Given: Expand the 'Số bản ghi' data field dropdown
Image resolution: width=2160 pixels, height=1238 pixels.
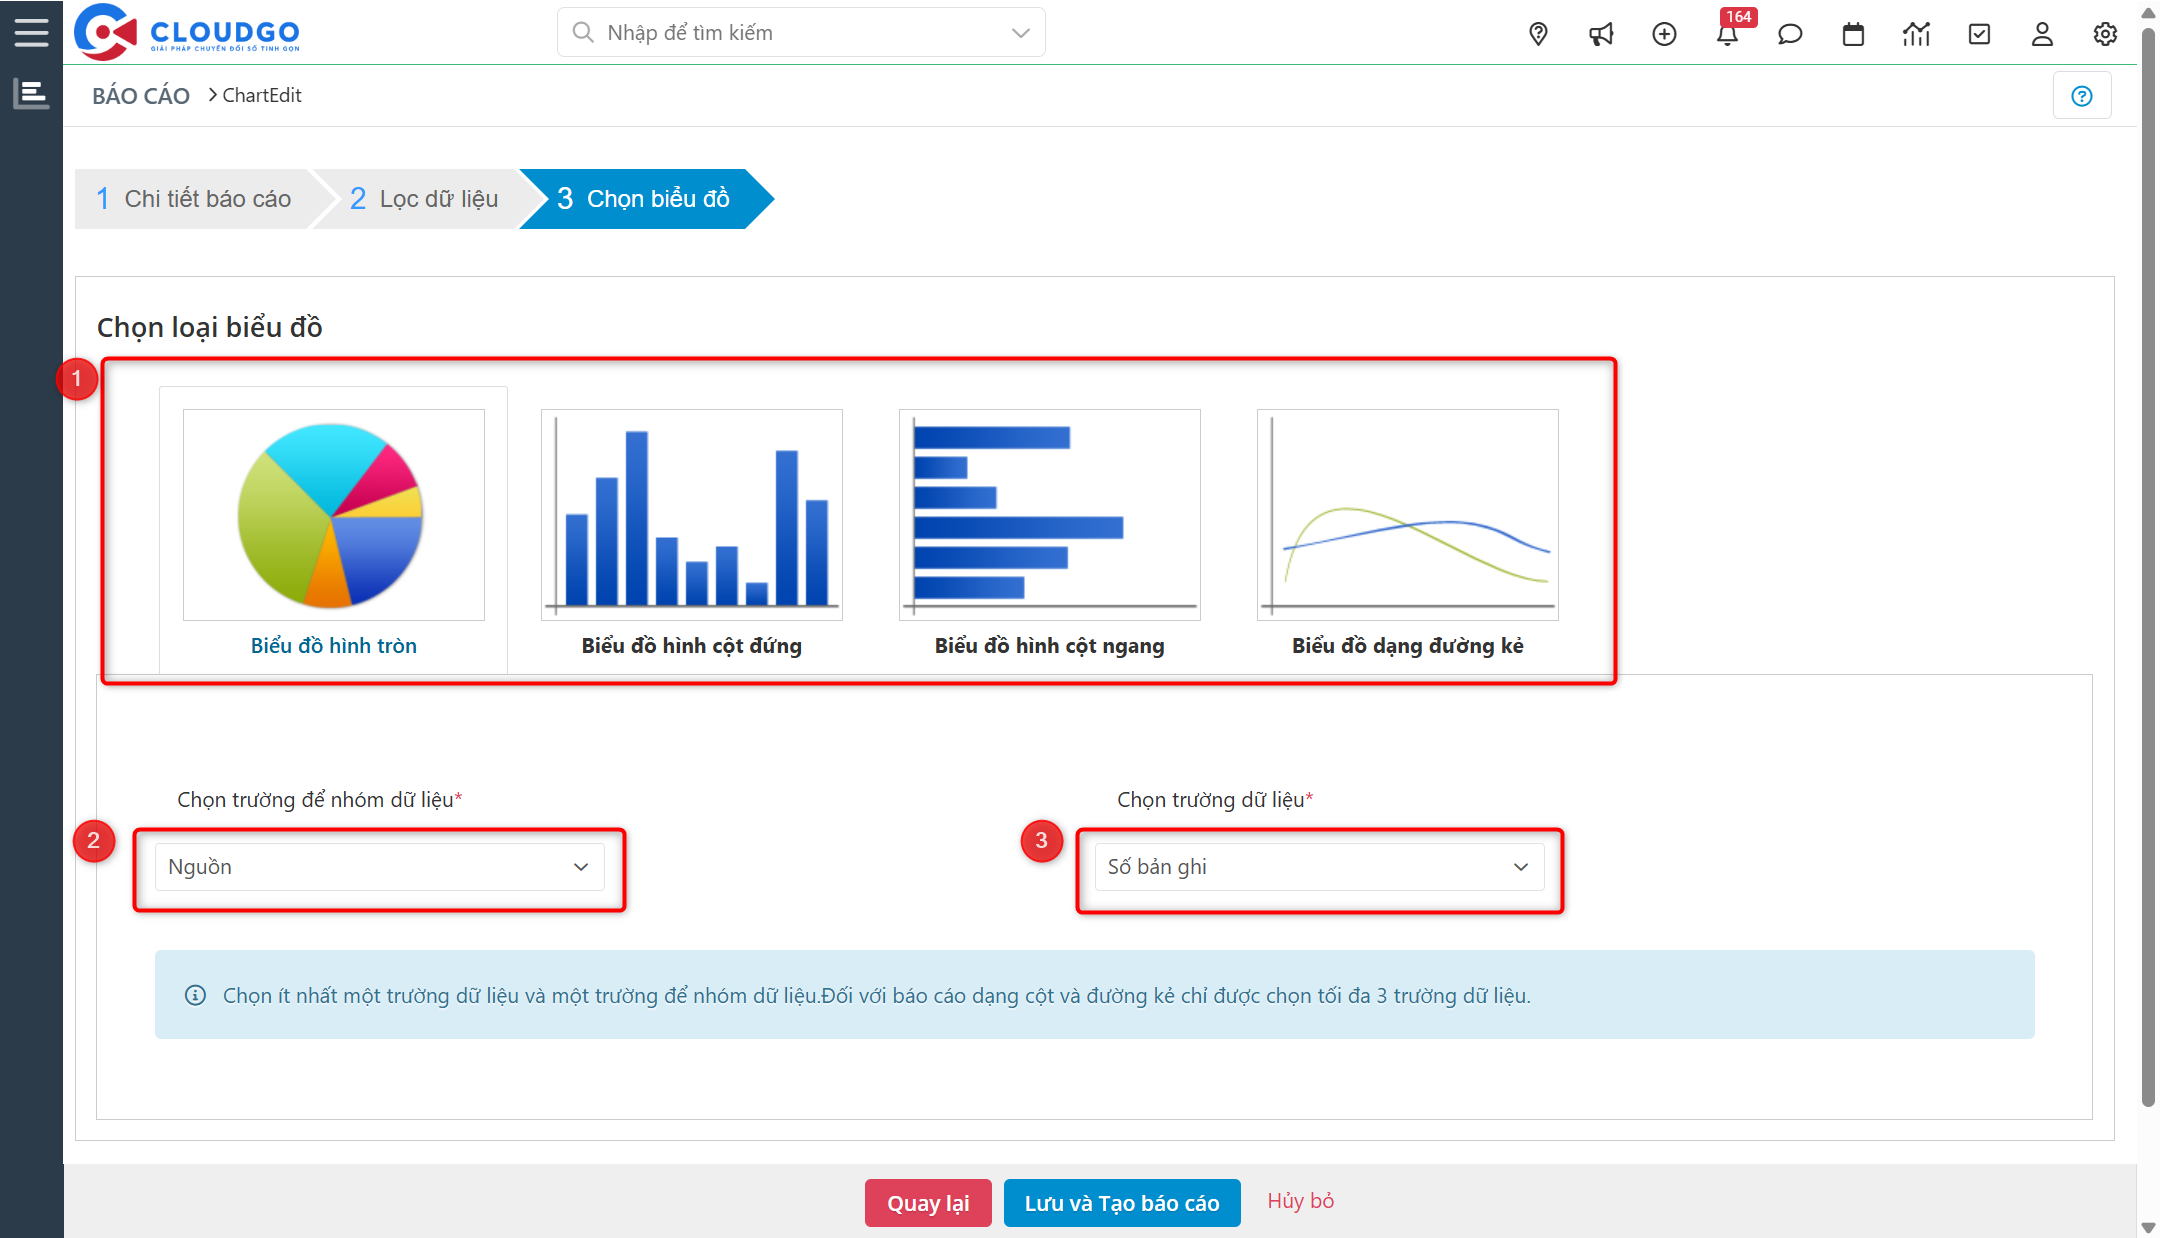Looking at the screenshot, I should [x=1320, y=866].
